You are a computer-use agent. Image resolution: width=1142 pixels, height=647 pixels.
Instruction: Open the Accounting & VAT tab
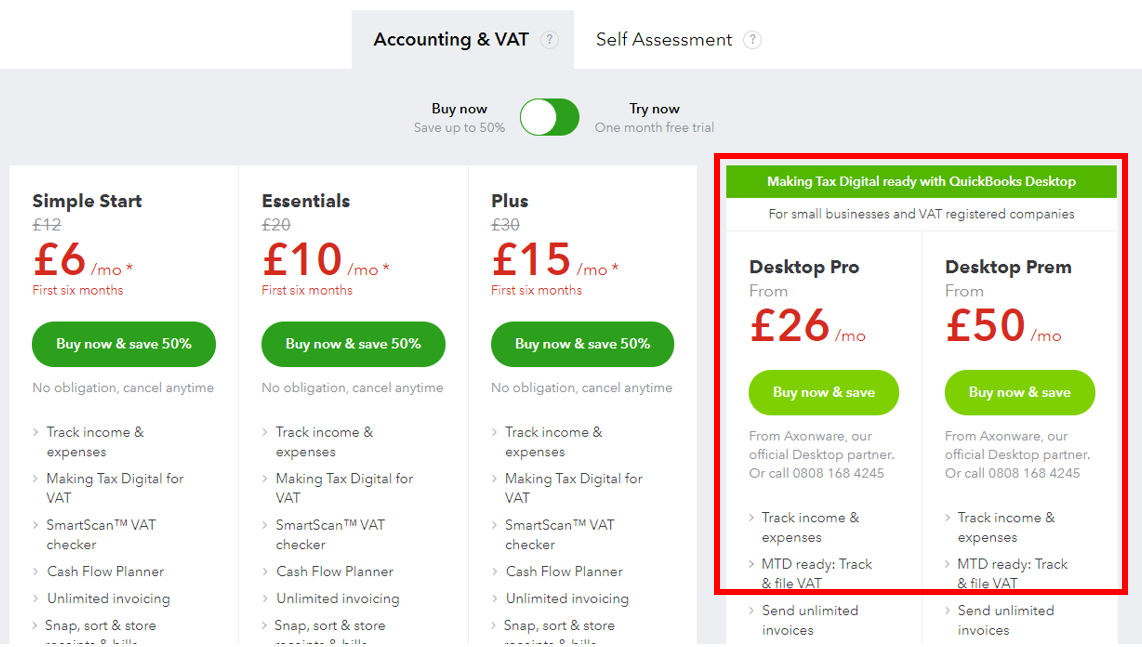click(450, 40)
